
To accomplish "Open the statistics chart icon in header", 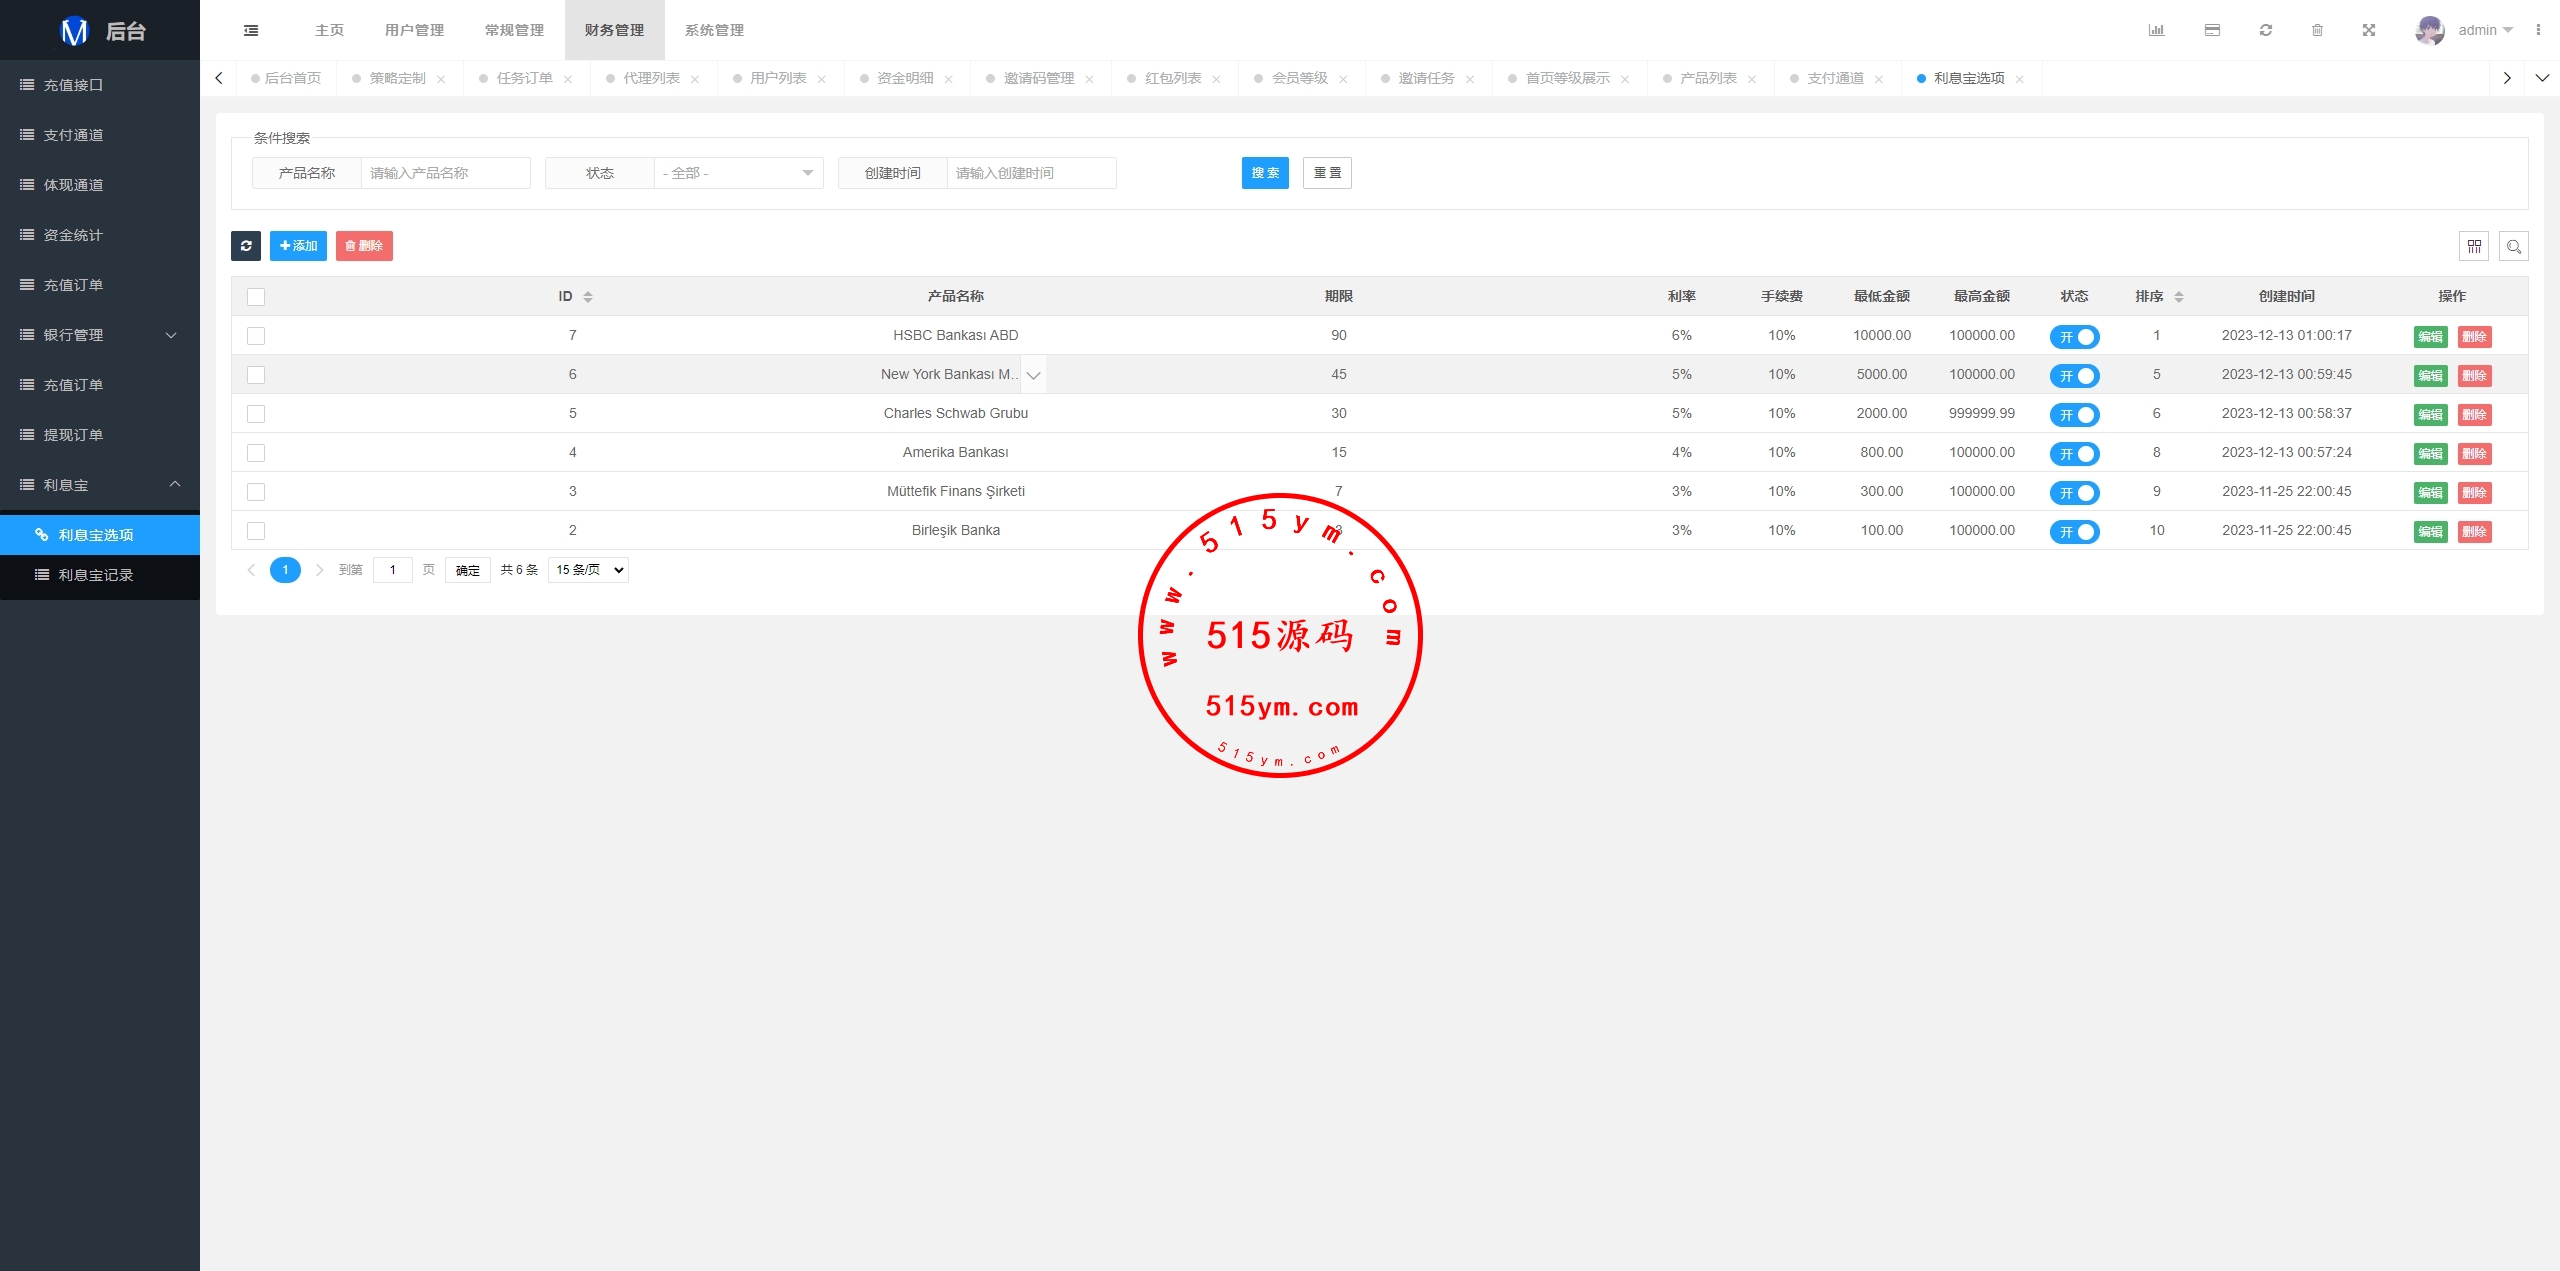I will click(x=2156, y=30).
